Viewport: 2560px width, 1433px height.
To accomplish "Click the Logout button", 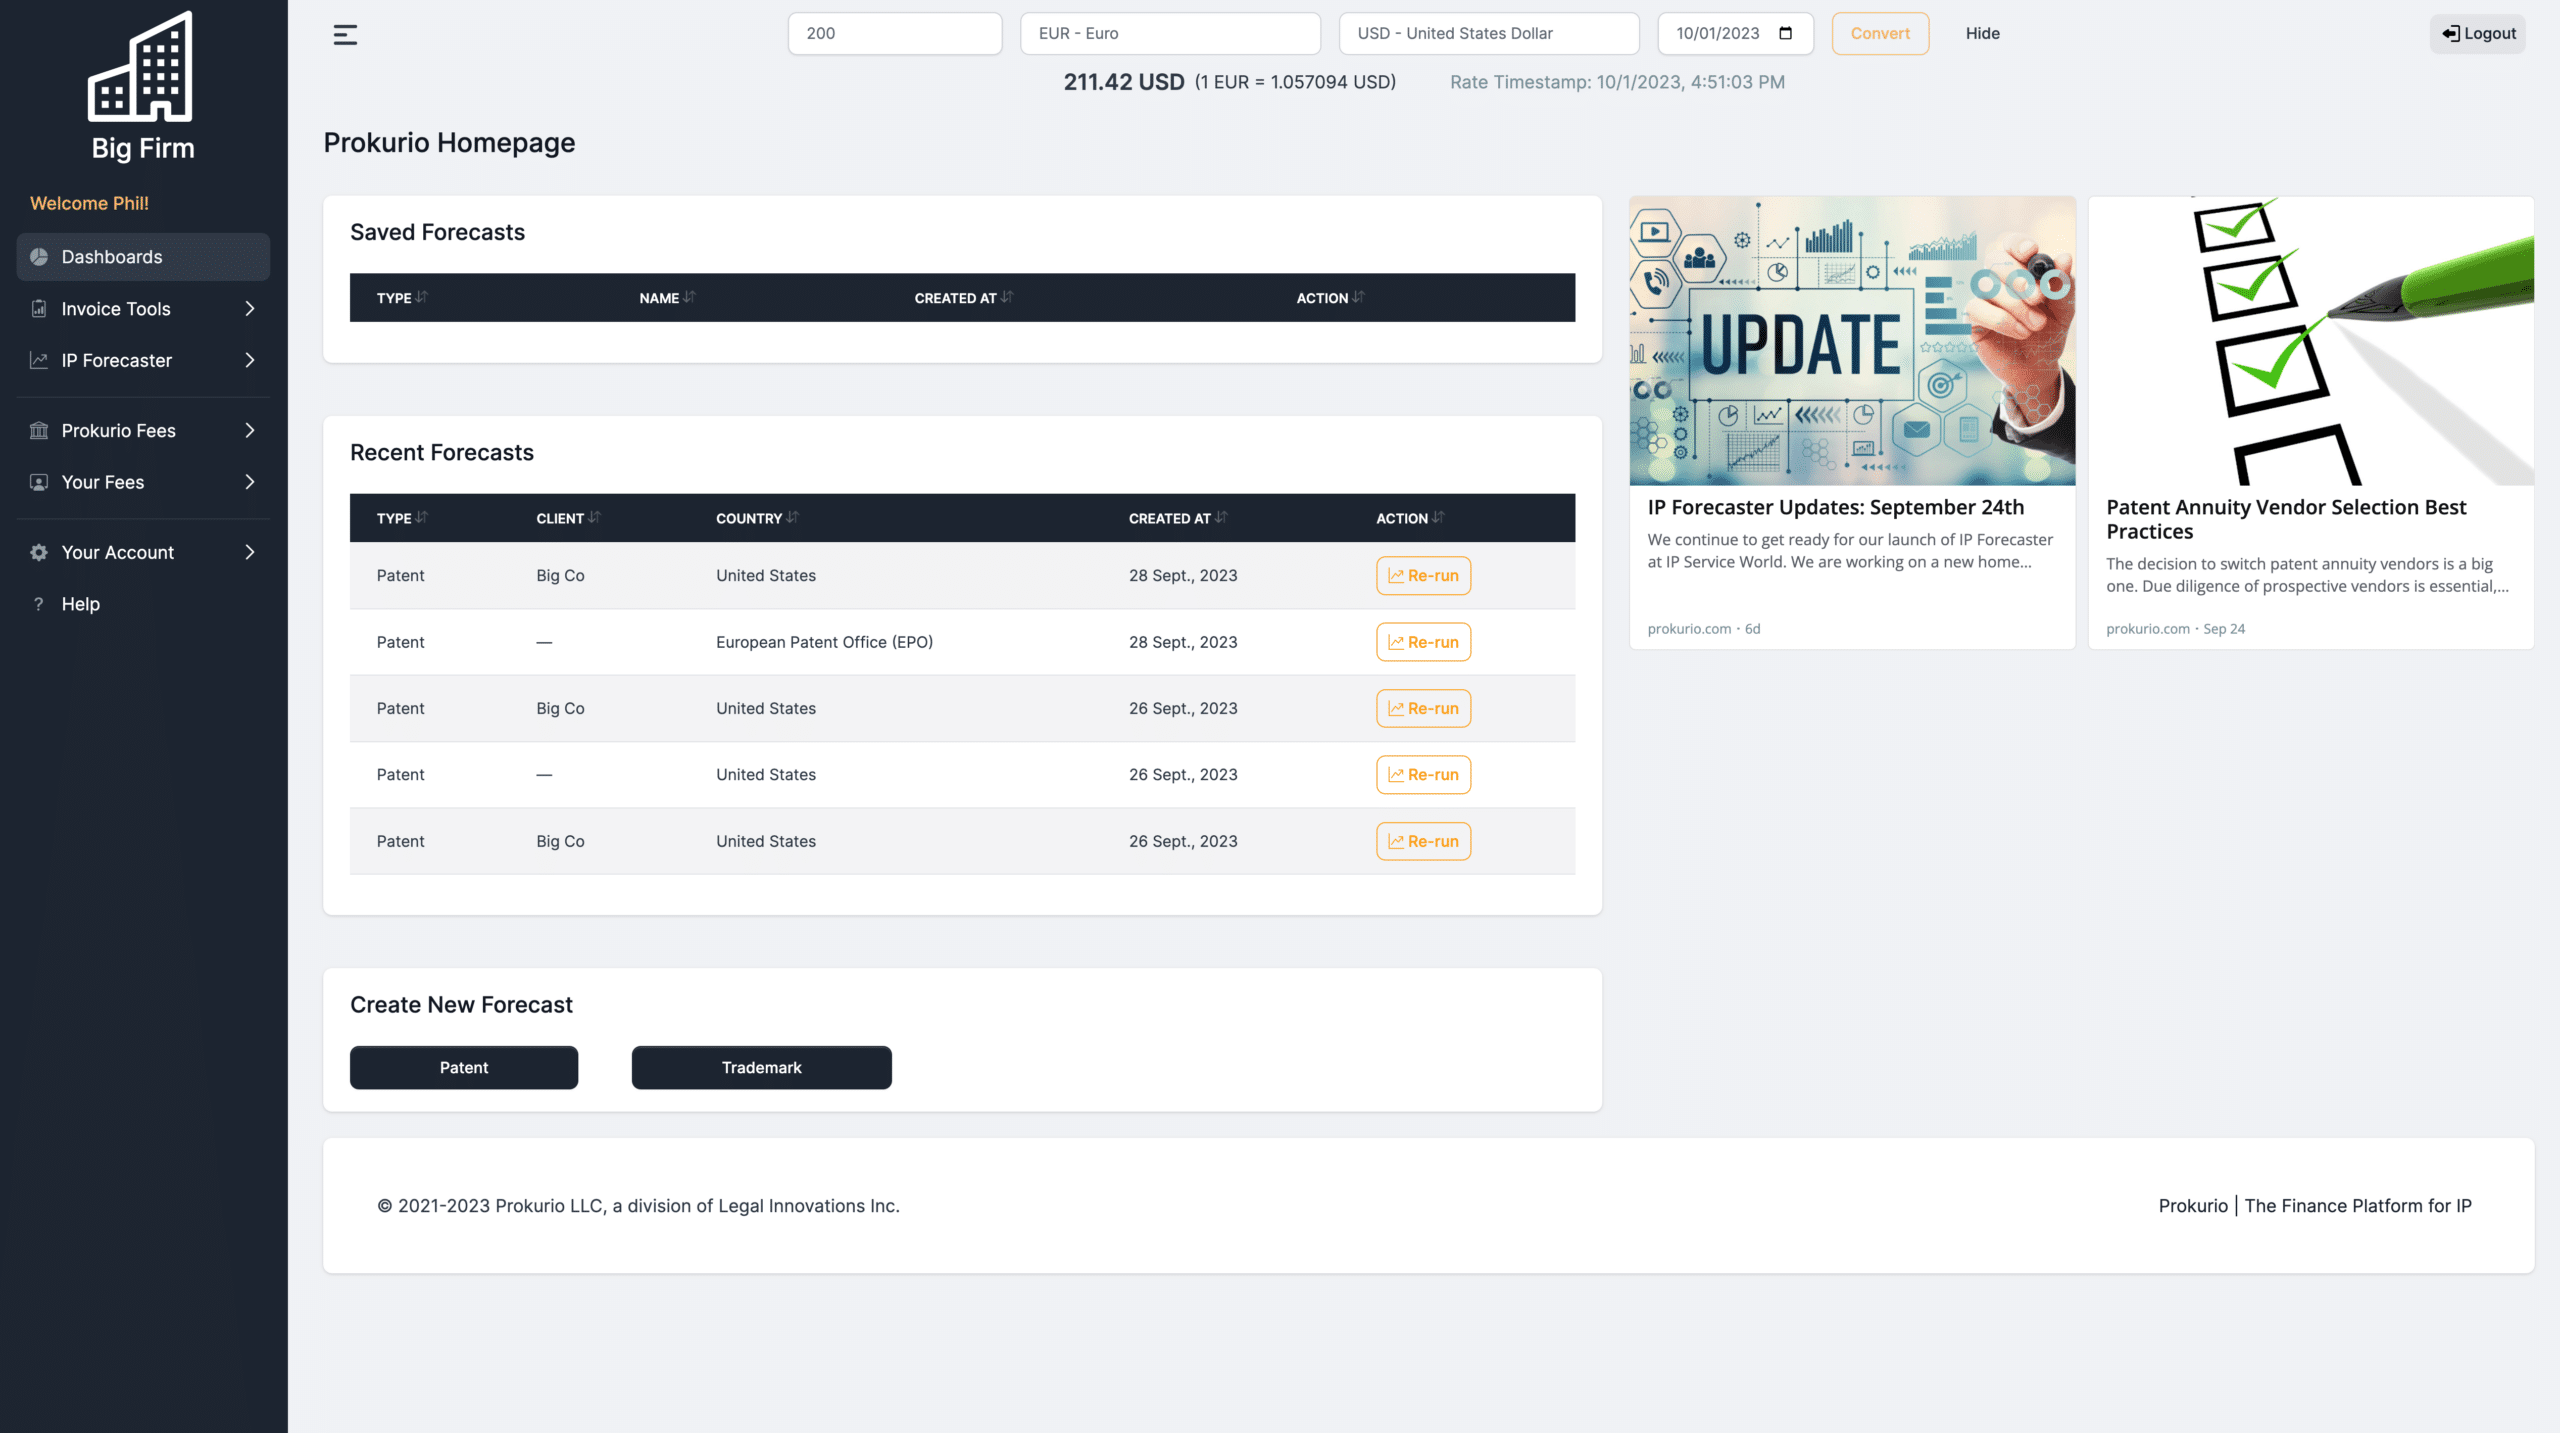I will tap(2479, 34).
